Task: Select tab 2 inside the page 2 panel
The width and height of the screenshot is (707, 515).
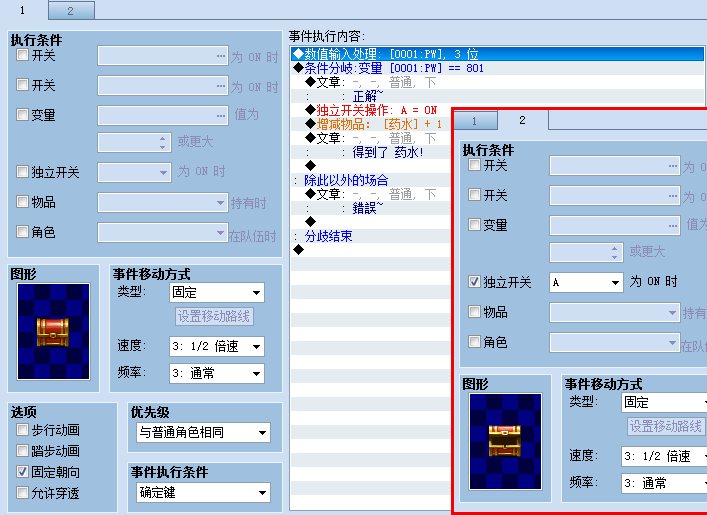Action: point(523,120)
